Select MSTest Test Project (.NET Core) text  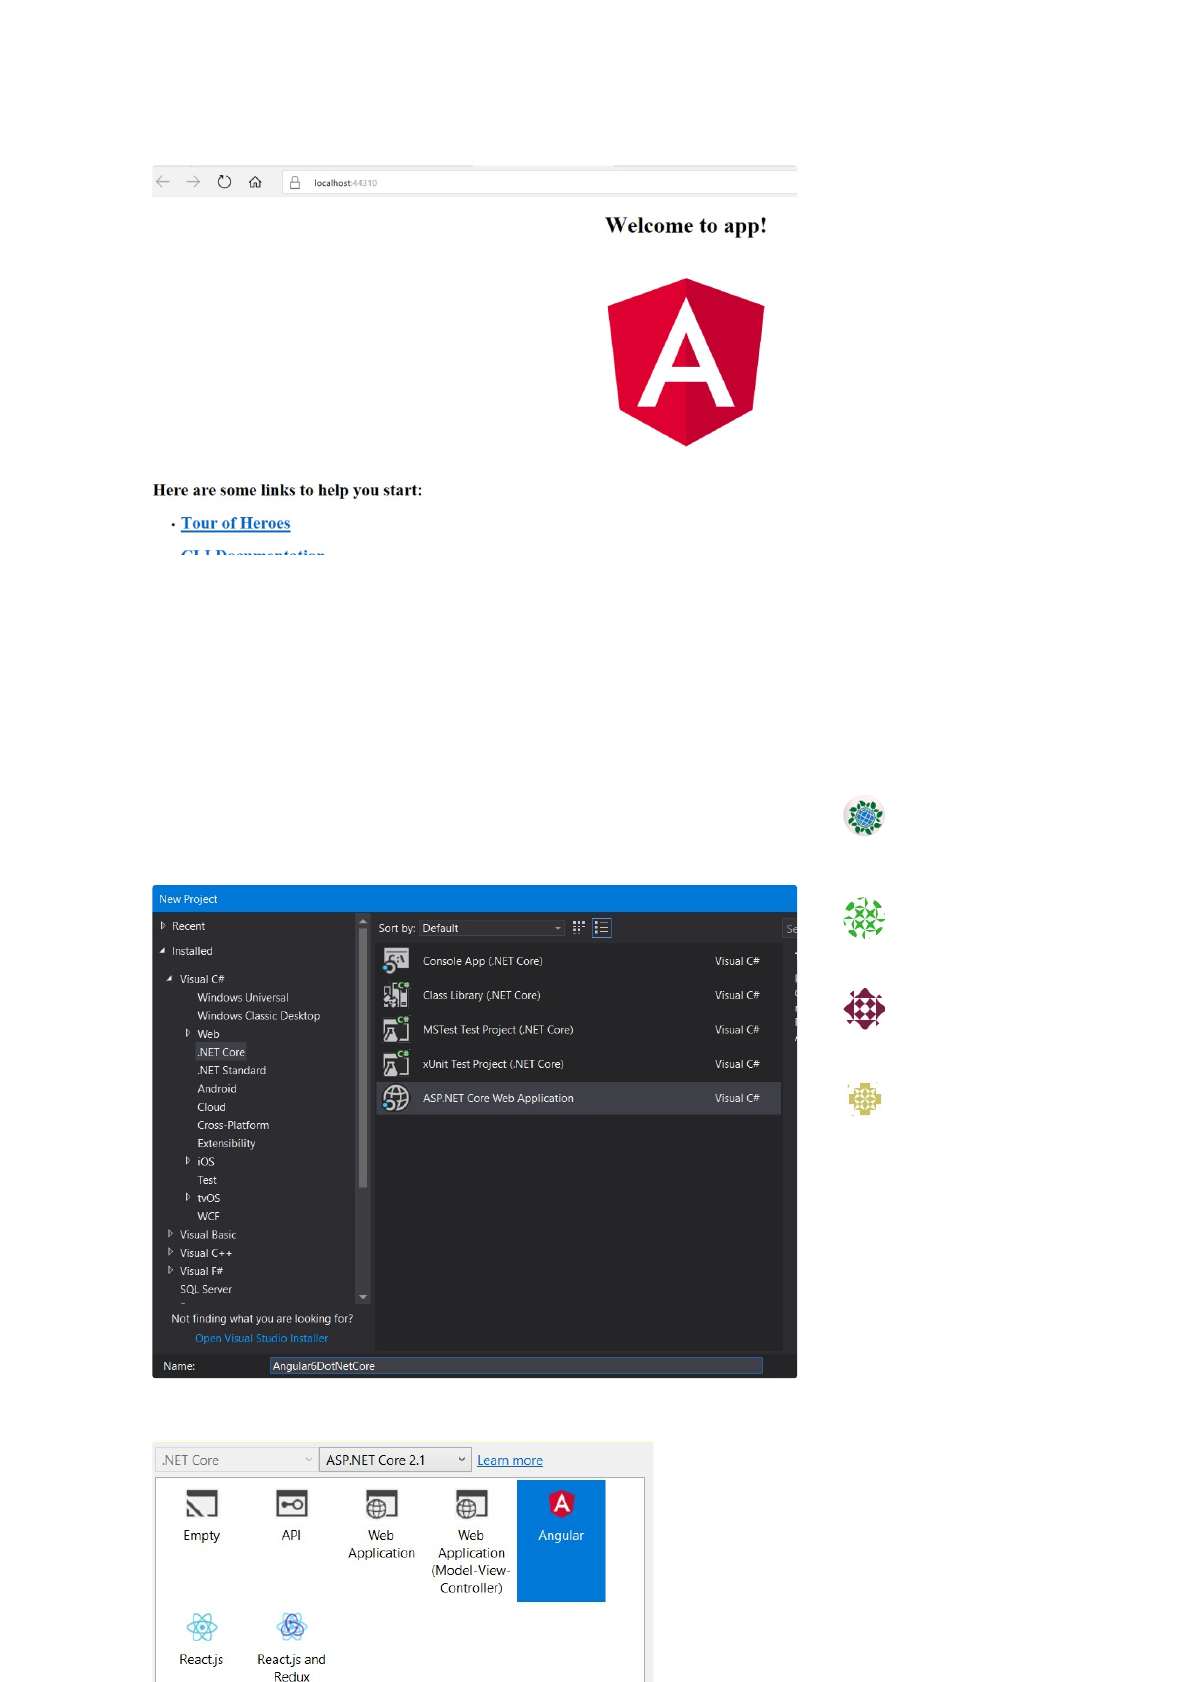point(498,1030)
